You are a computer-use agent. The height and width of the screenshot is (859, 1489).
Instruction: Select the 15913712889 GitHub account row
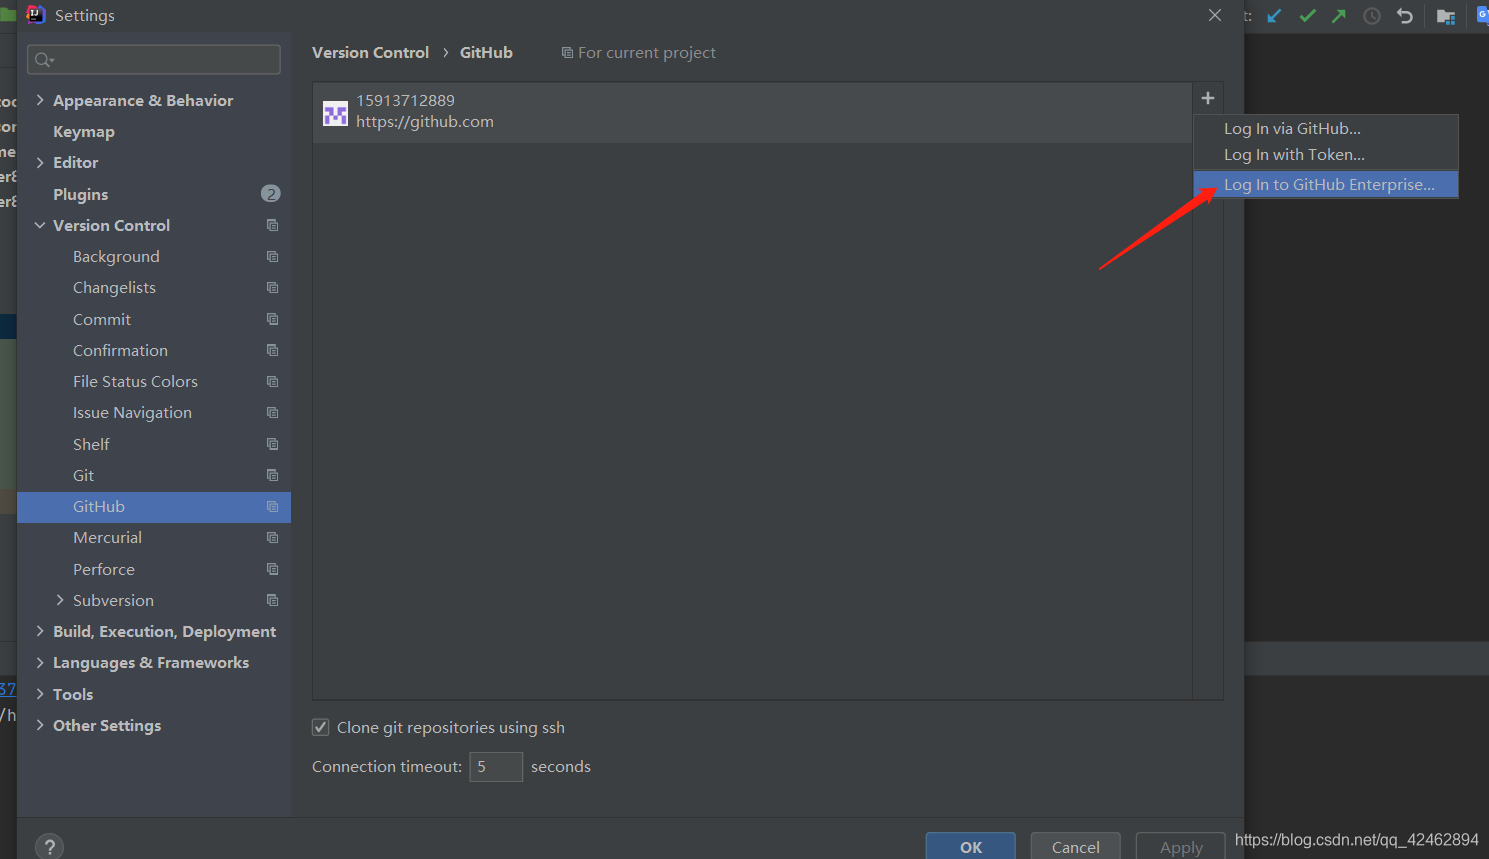click(x=752, y=112)
